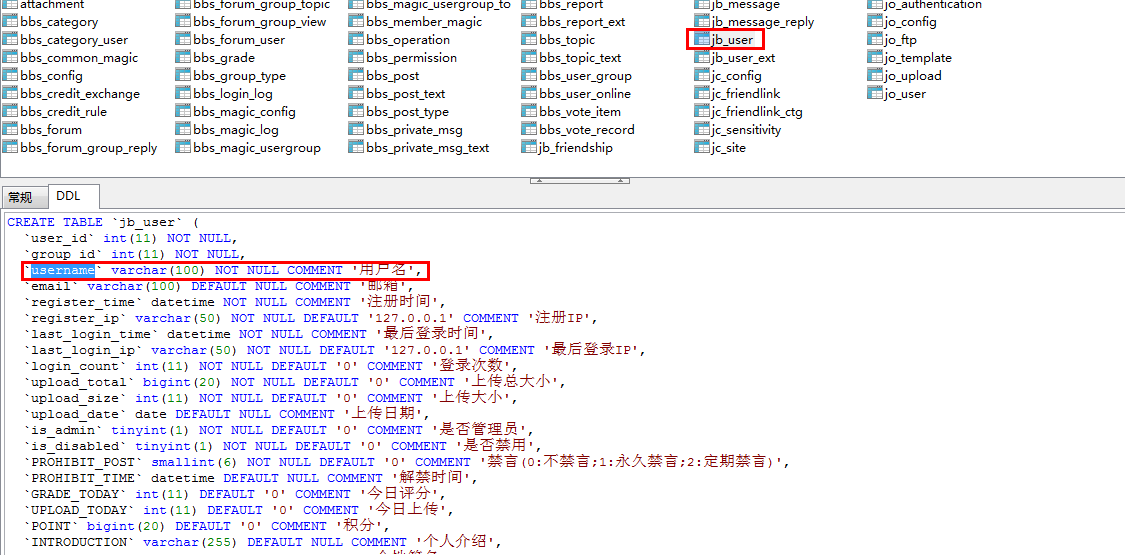Image resolution: width=1125 pixels, height=555 pixels.
Task: Click the table icon beside bbs_operation
Action: pos(356,40)
